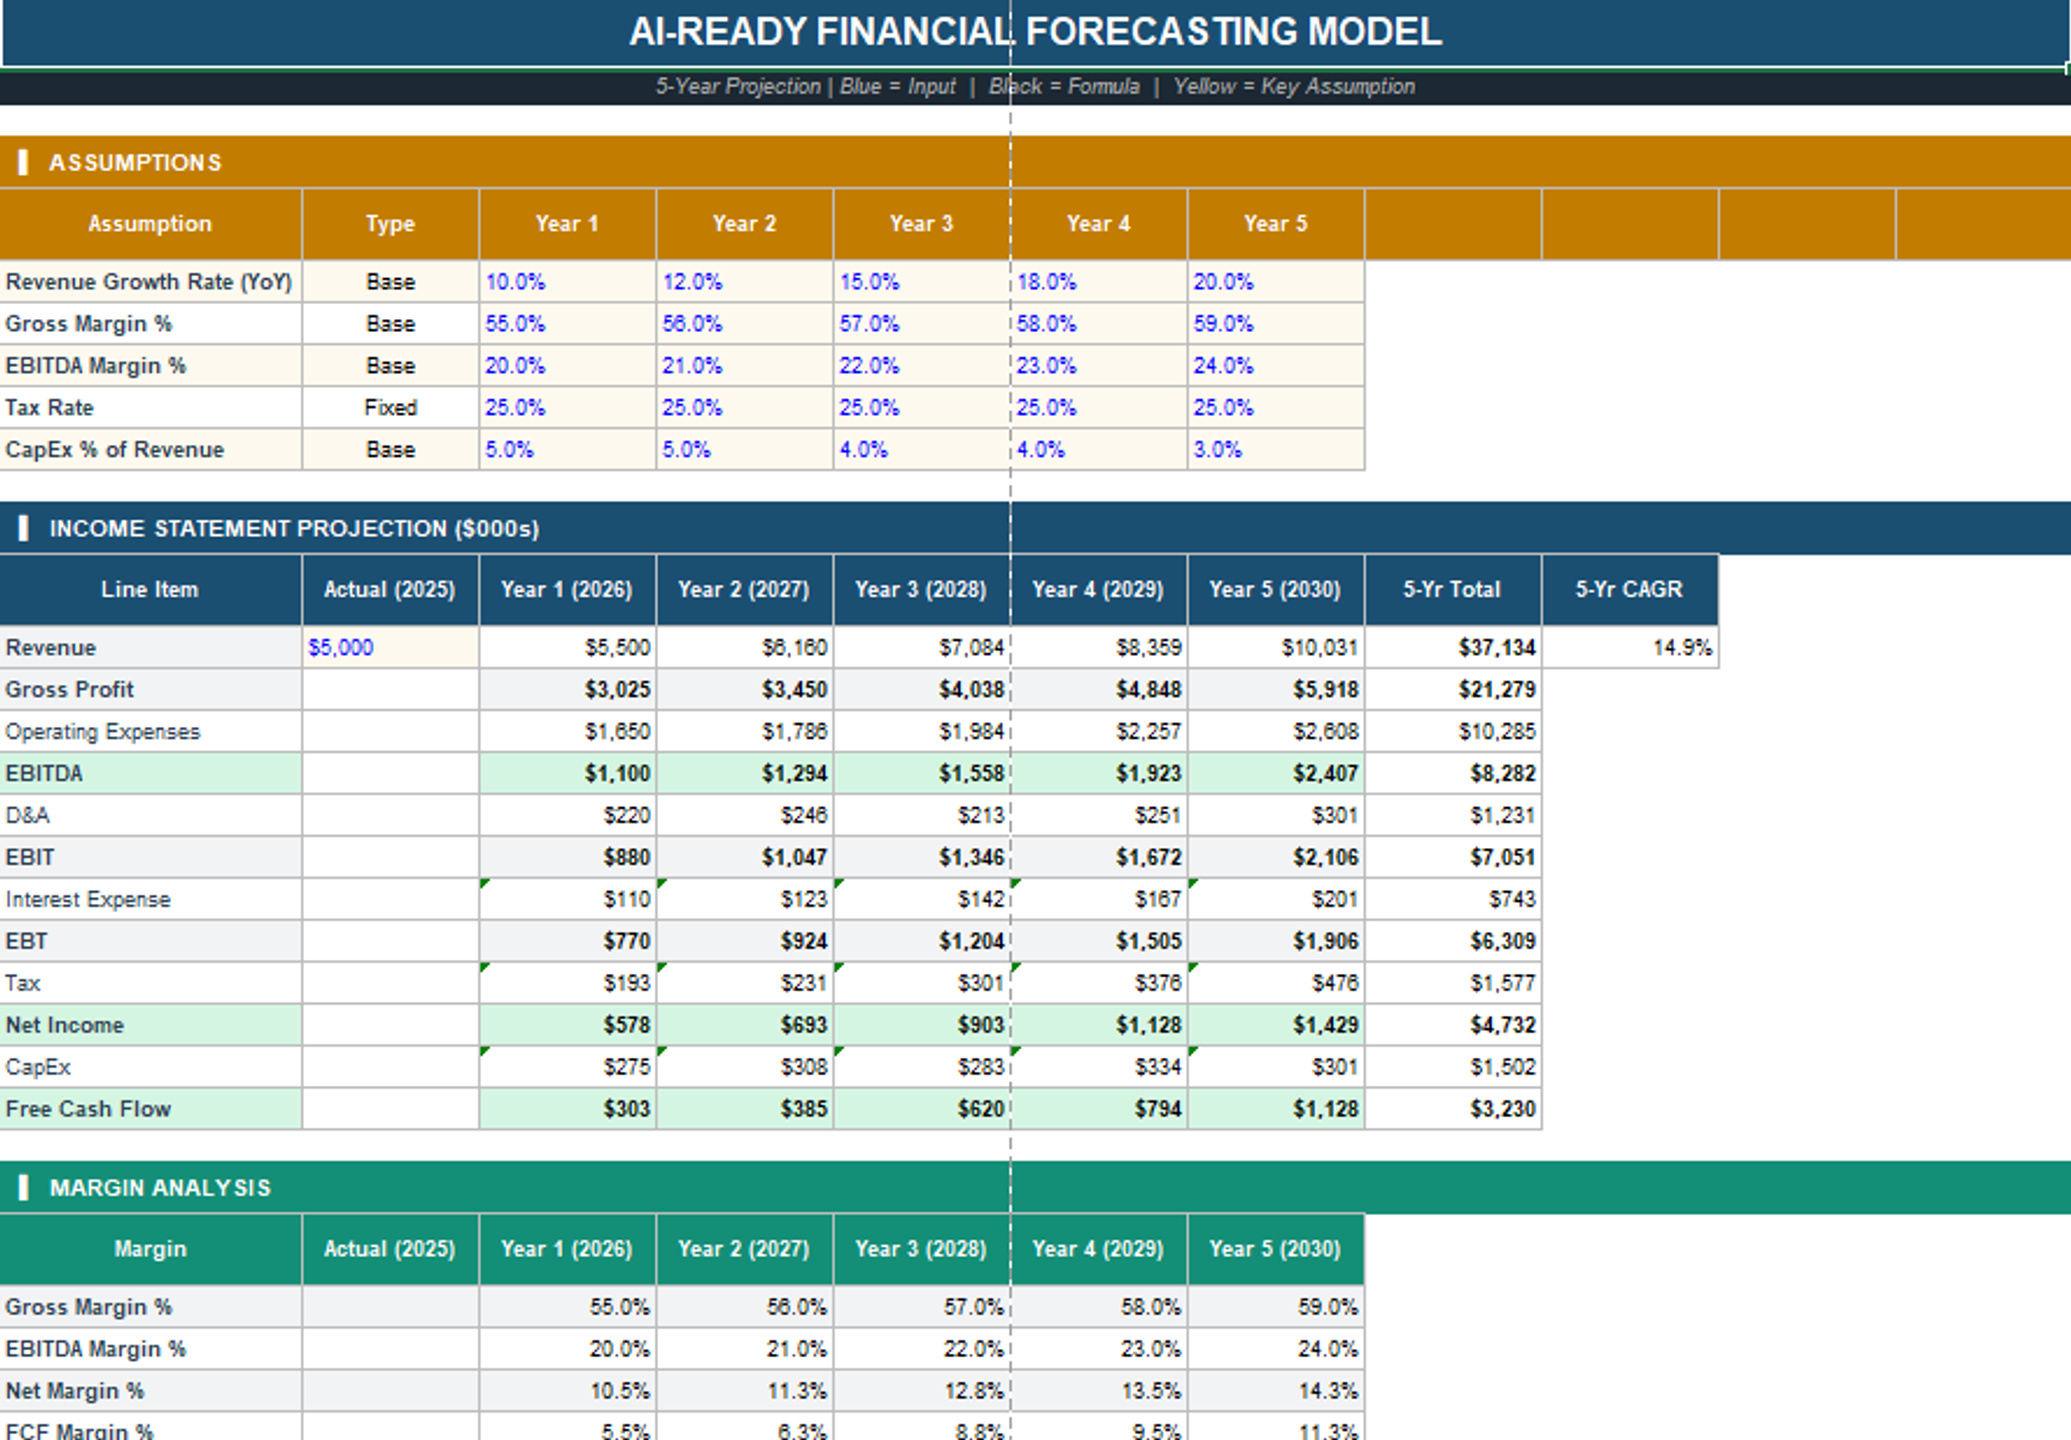Click 5-Yr Total Net Income $4,732
Viewport: 2071px width, 1440px height.
coord(1453,1025)
